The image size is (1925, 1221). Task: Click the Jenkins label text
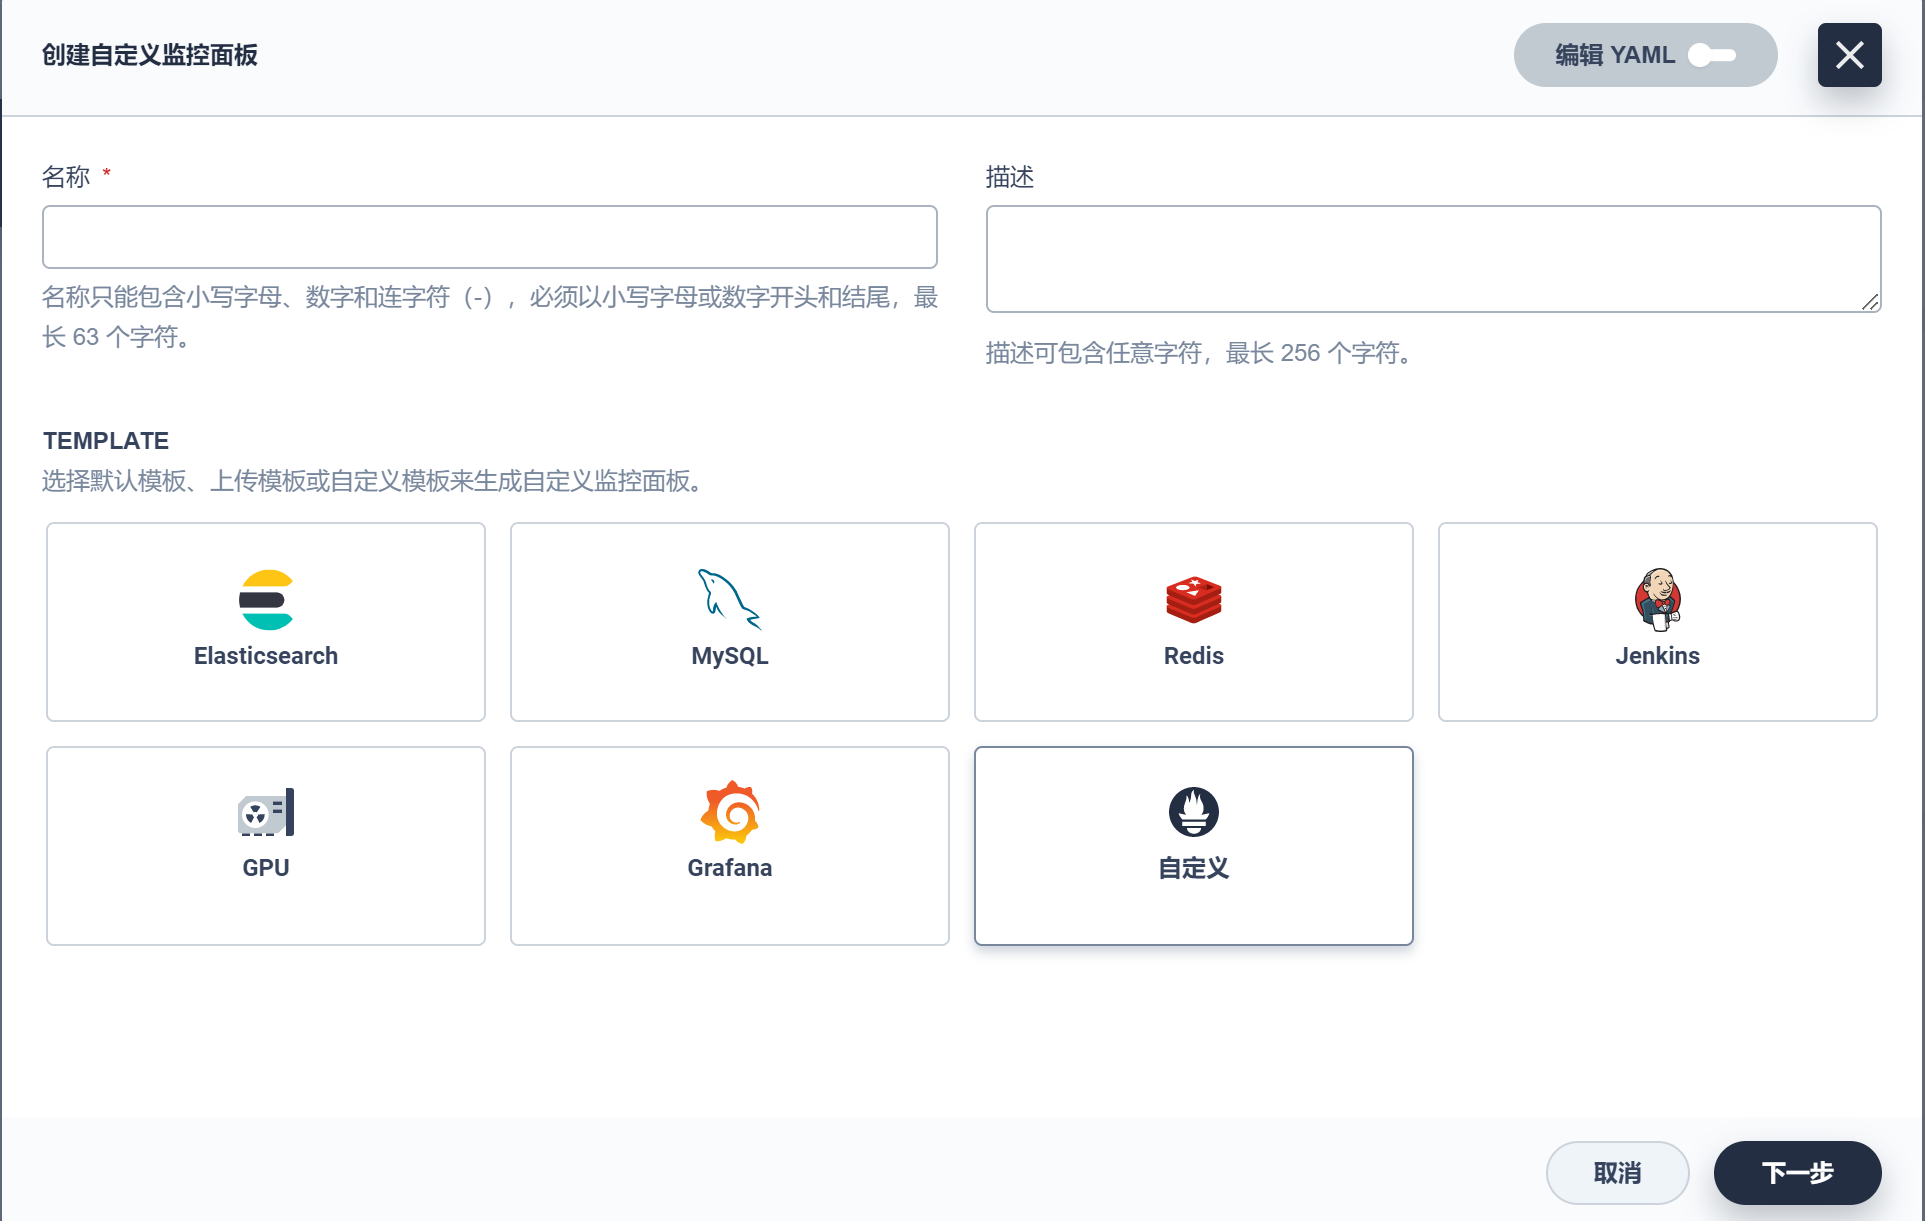coord(1658,656)
